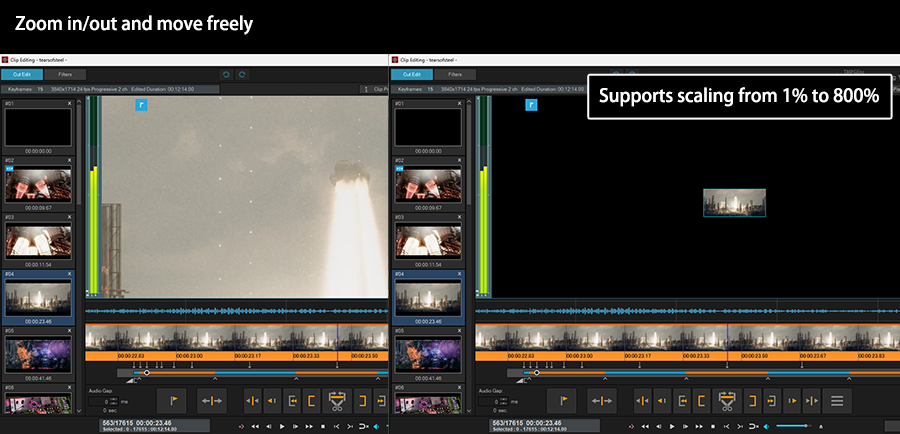Rewind the video in the left window
The image size is (900, 434).
(x=255, y=427)
